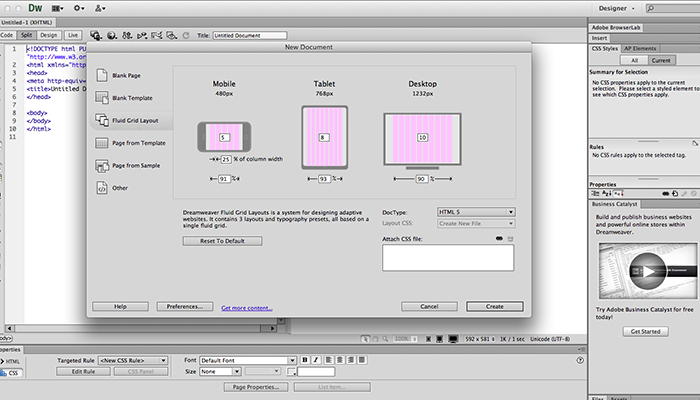Switch to Design view
Viewport: 700px width, 400px height.
click(48, 35)
